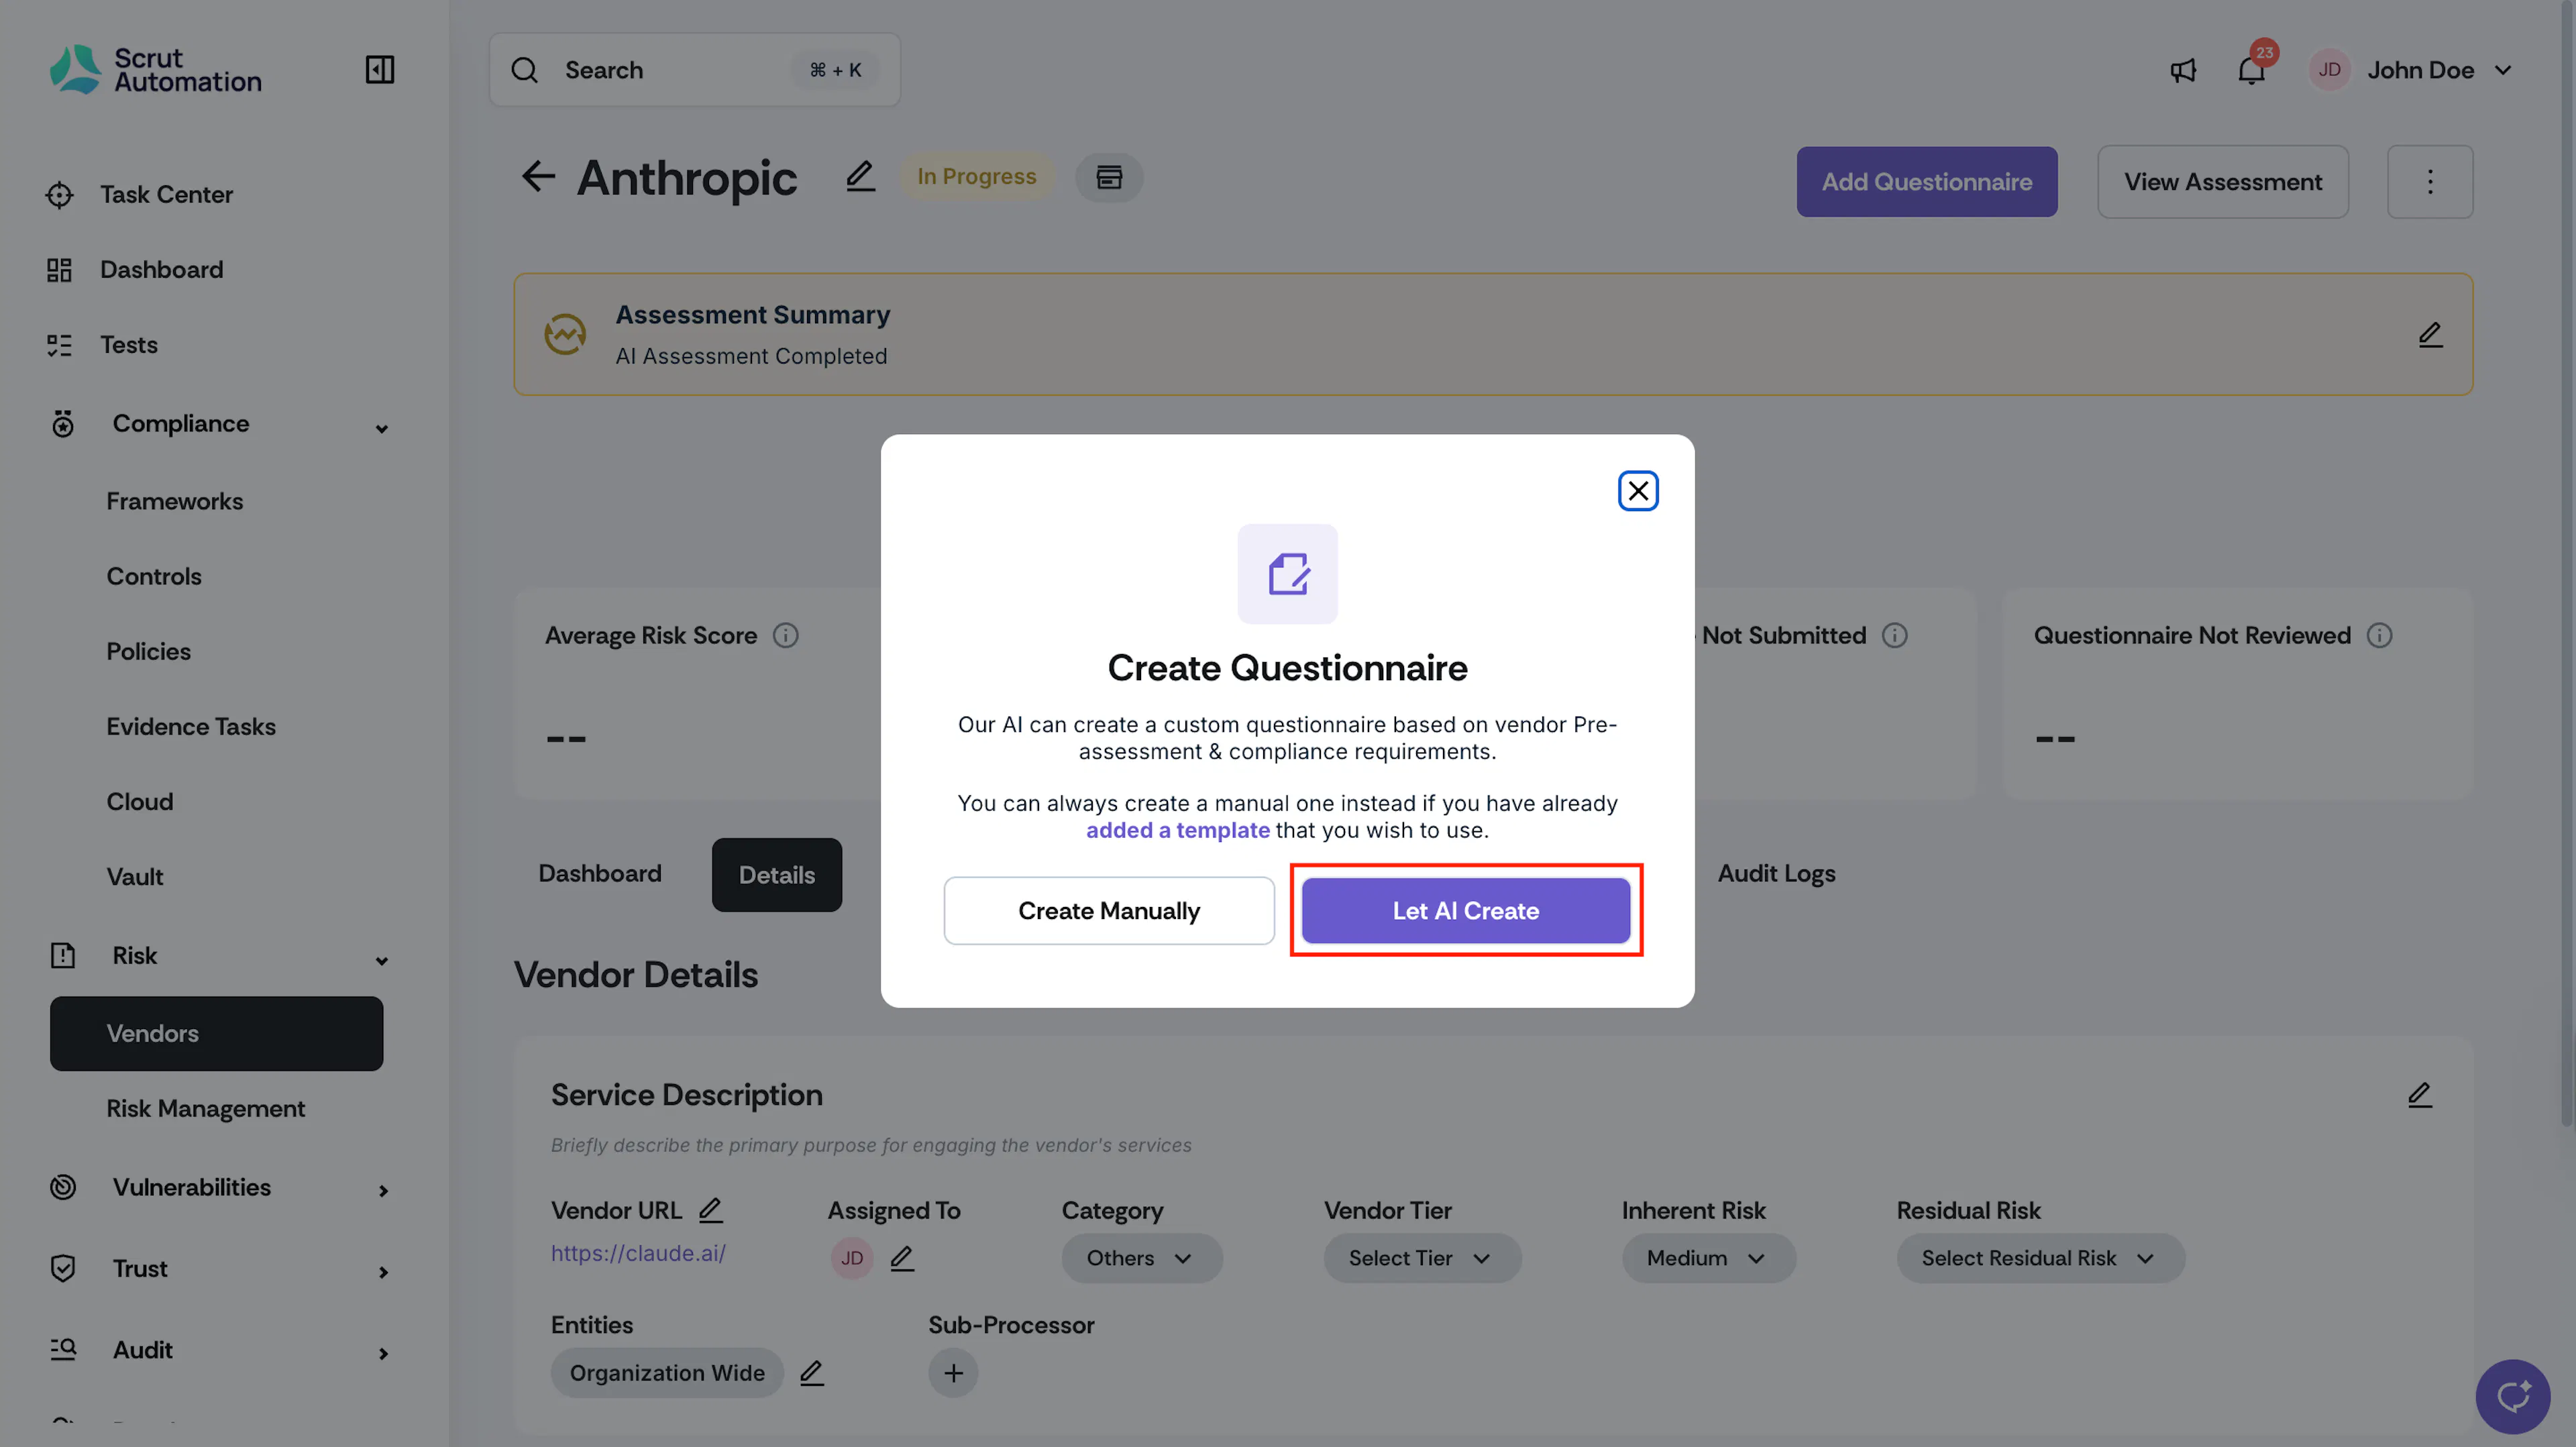Click the Let AI Create button

pos(1466,911)
